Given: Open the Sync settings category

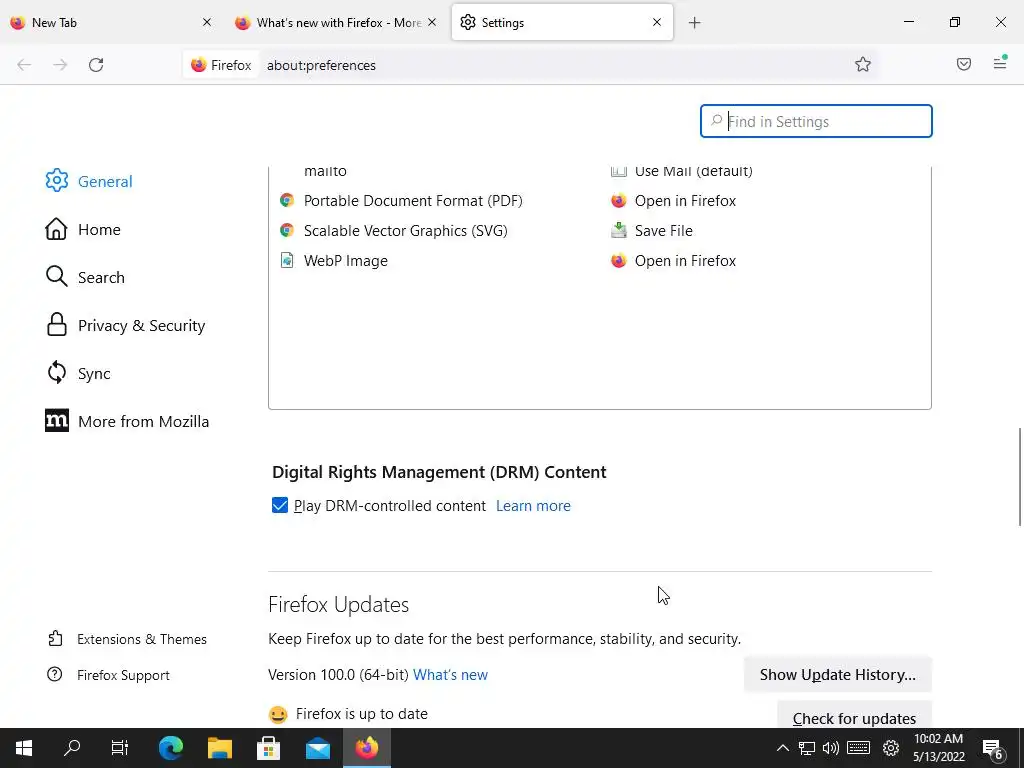Looking at the screenshot, I should (78, 373).
